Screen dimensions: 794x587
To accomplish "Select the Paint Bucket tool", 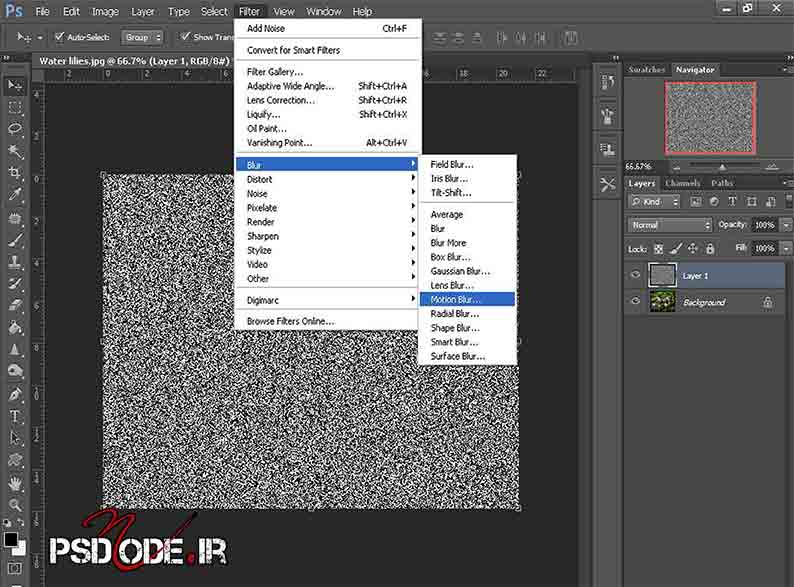I will pyautogui.click(x=15, y=328).
